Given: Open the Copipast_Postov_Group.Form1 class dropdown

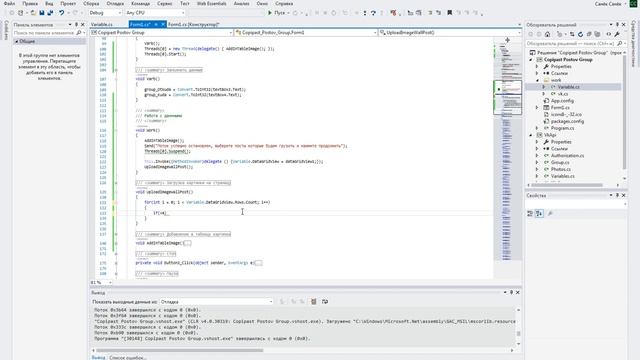Looking at the screenshot, I should pyautogui.click(x=306, y=32).
